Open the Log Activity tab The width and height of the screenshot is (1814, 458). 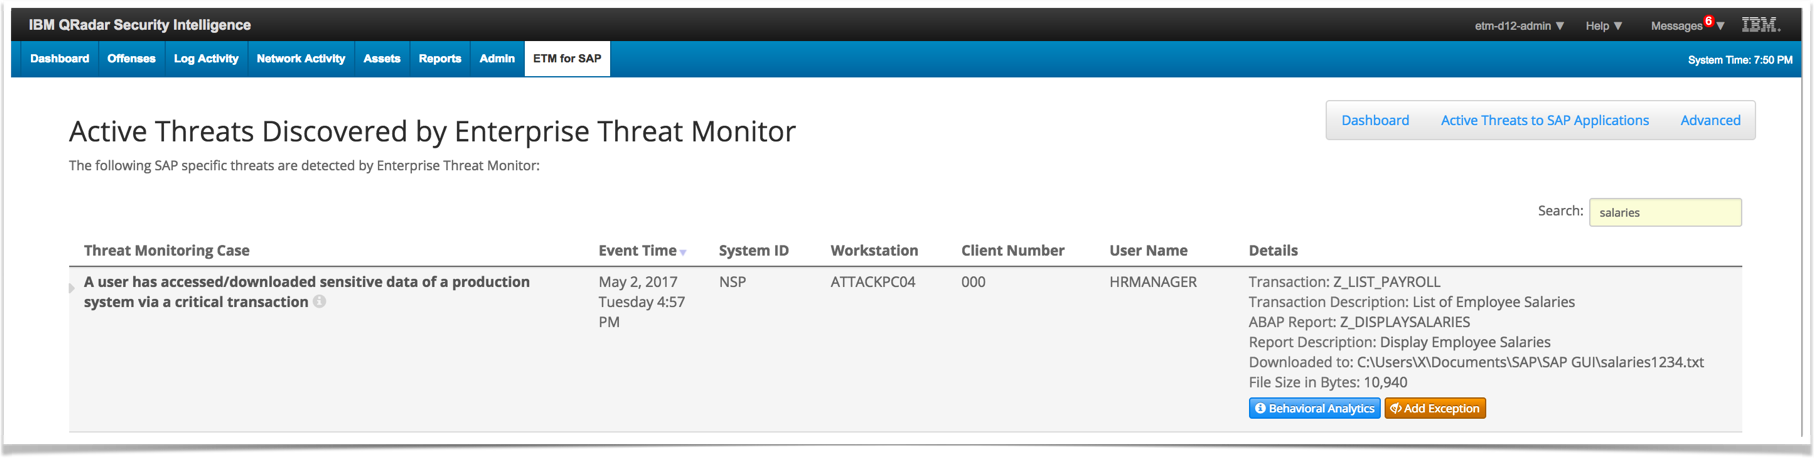[x=206, y=59]
